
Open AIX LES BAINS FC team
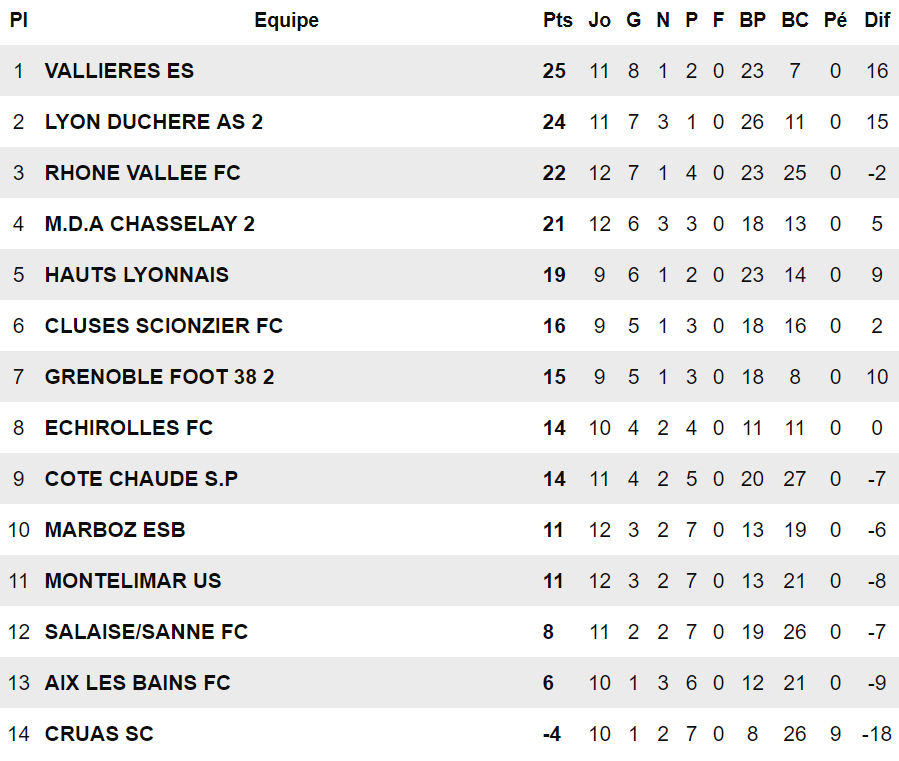(138, 683)
